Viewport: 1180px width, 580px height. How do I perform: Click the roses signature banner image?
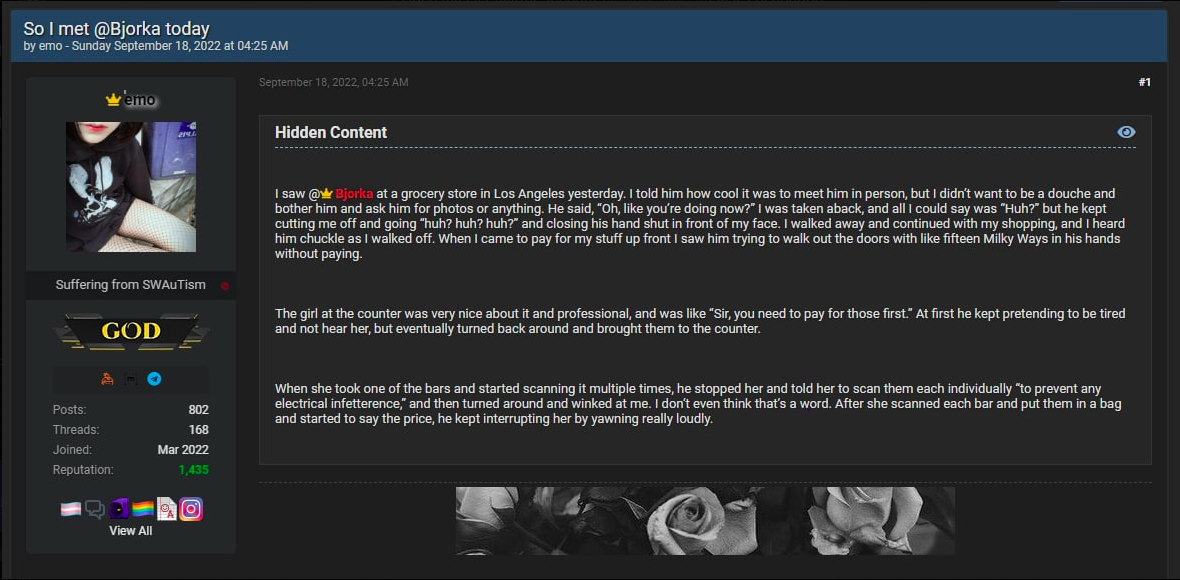coord(705,521)
